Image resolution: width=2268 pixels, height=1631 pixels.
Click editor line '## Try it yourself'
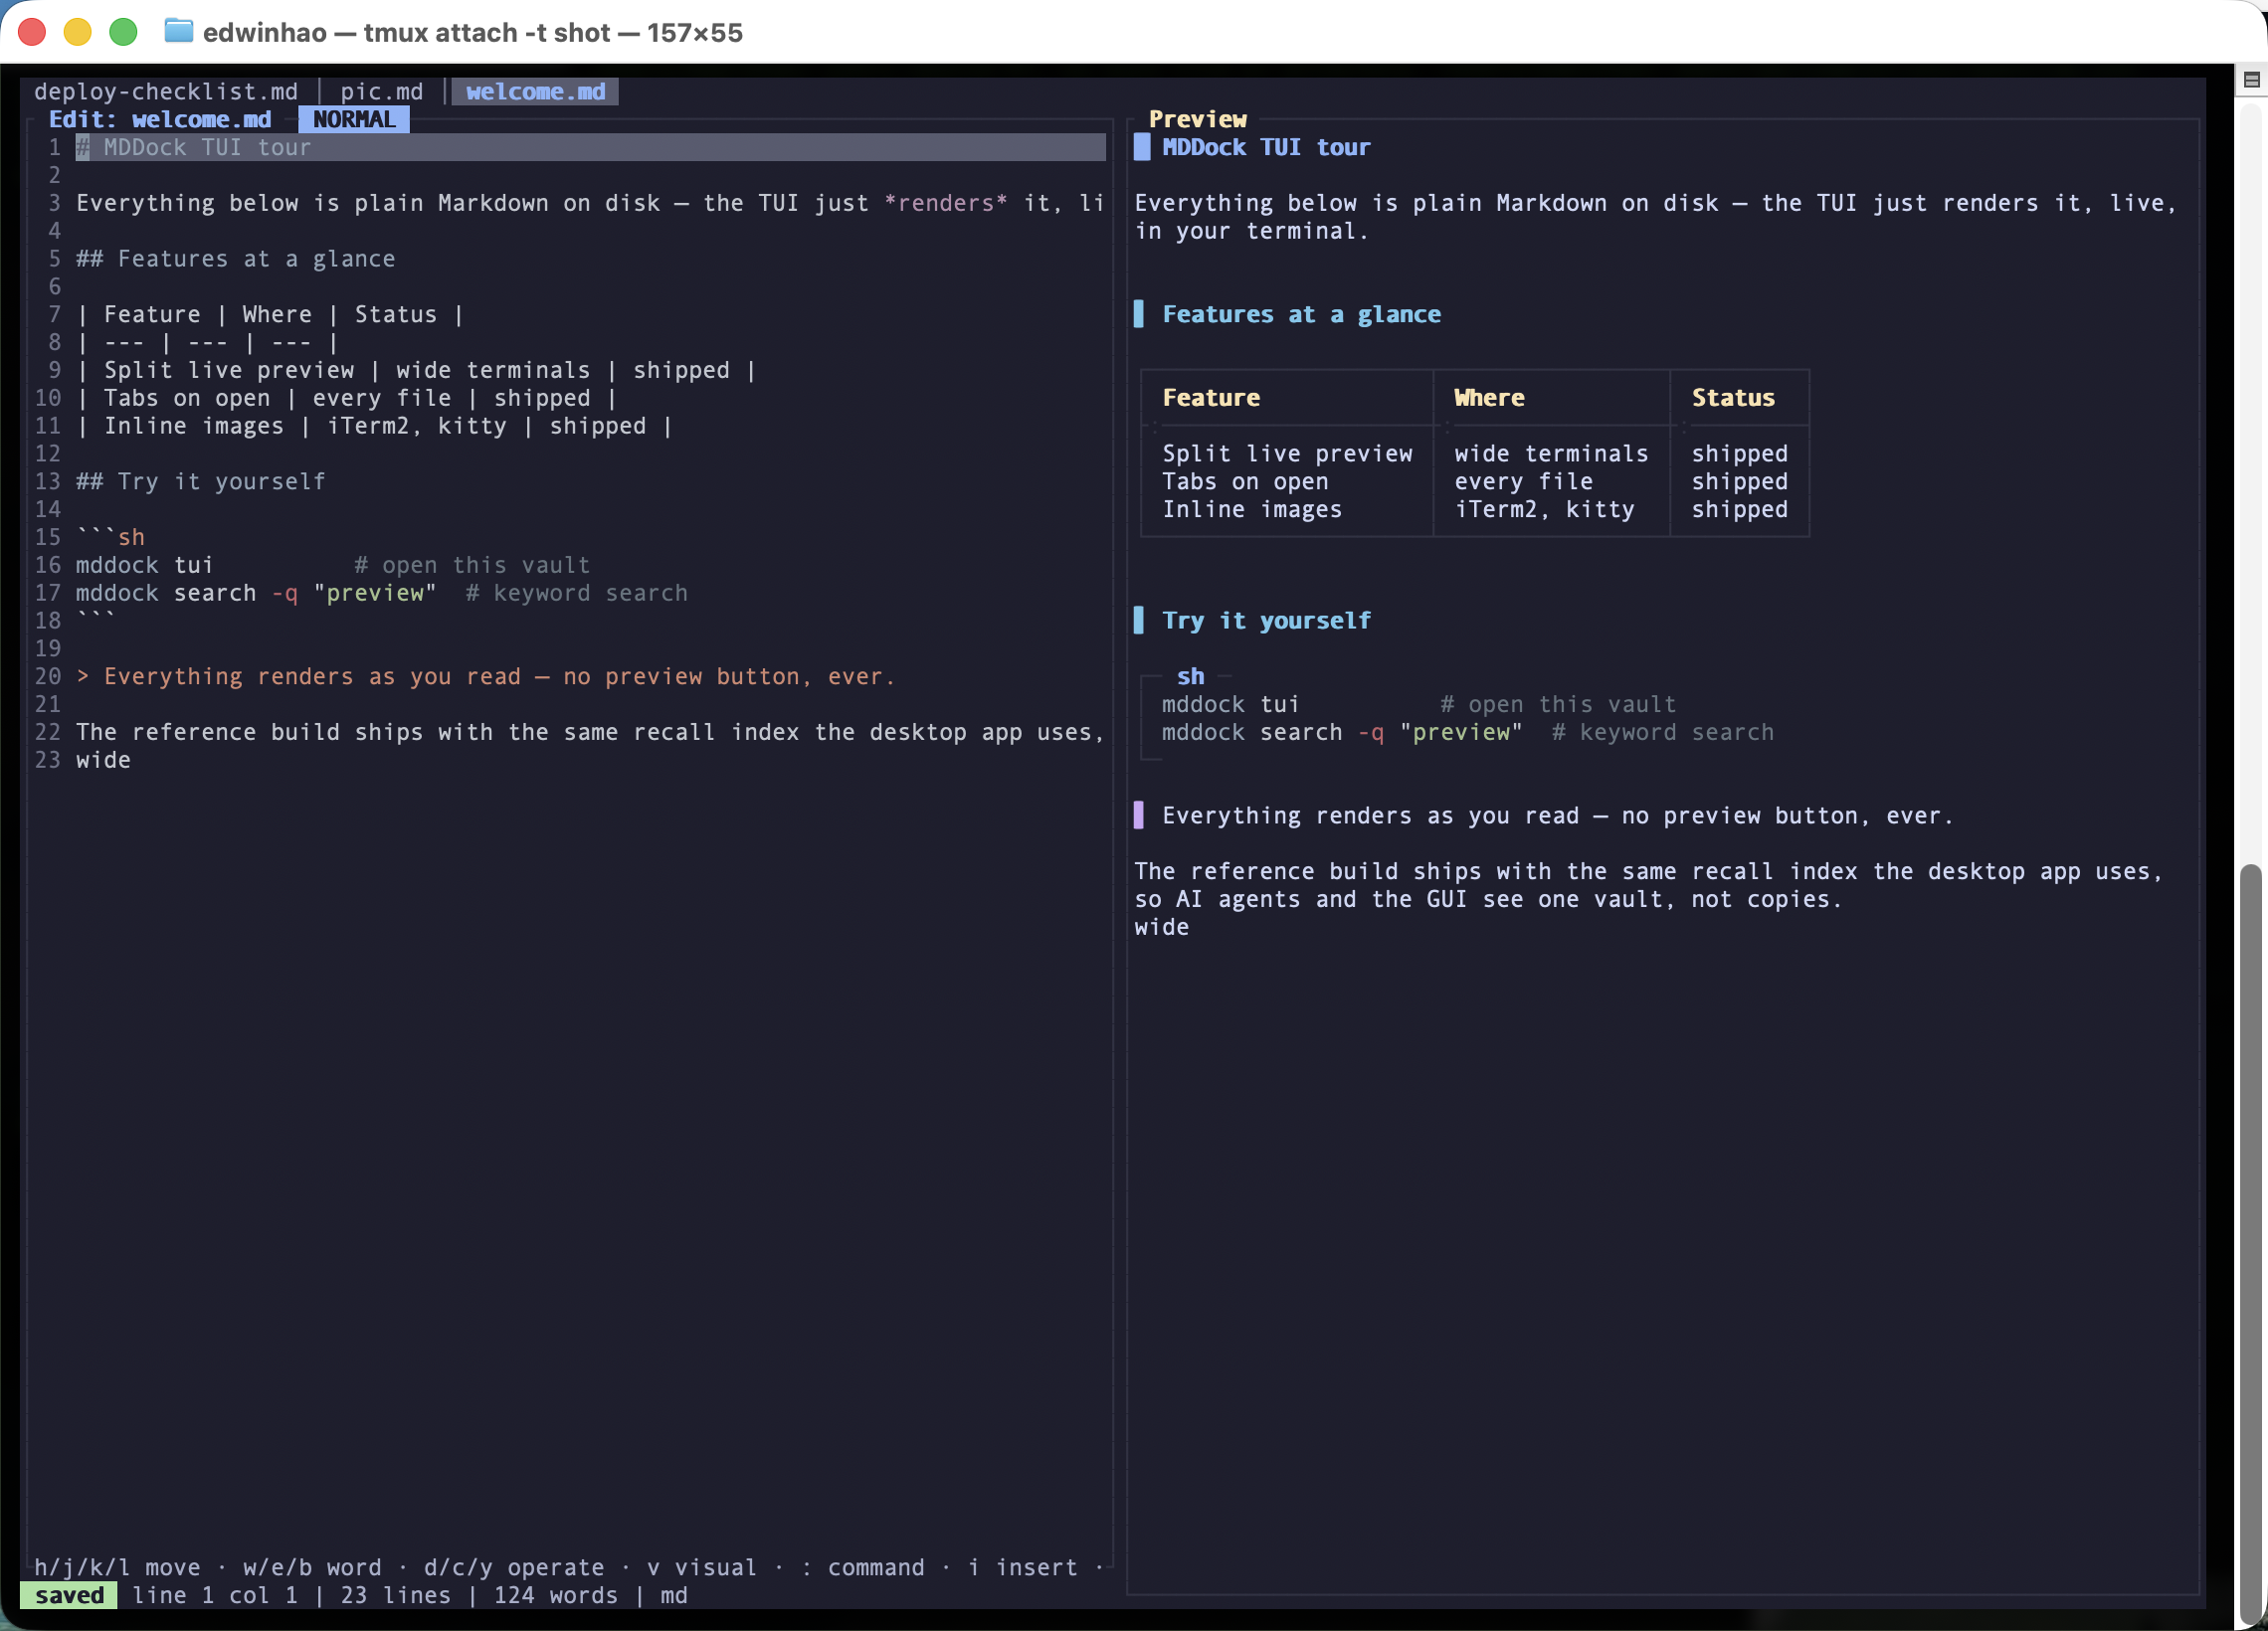(x=201, y=481)
